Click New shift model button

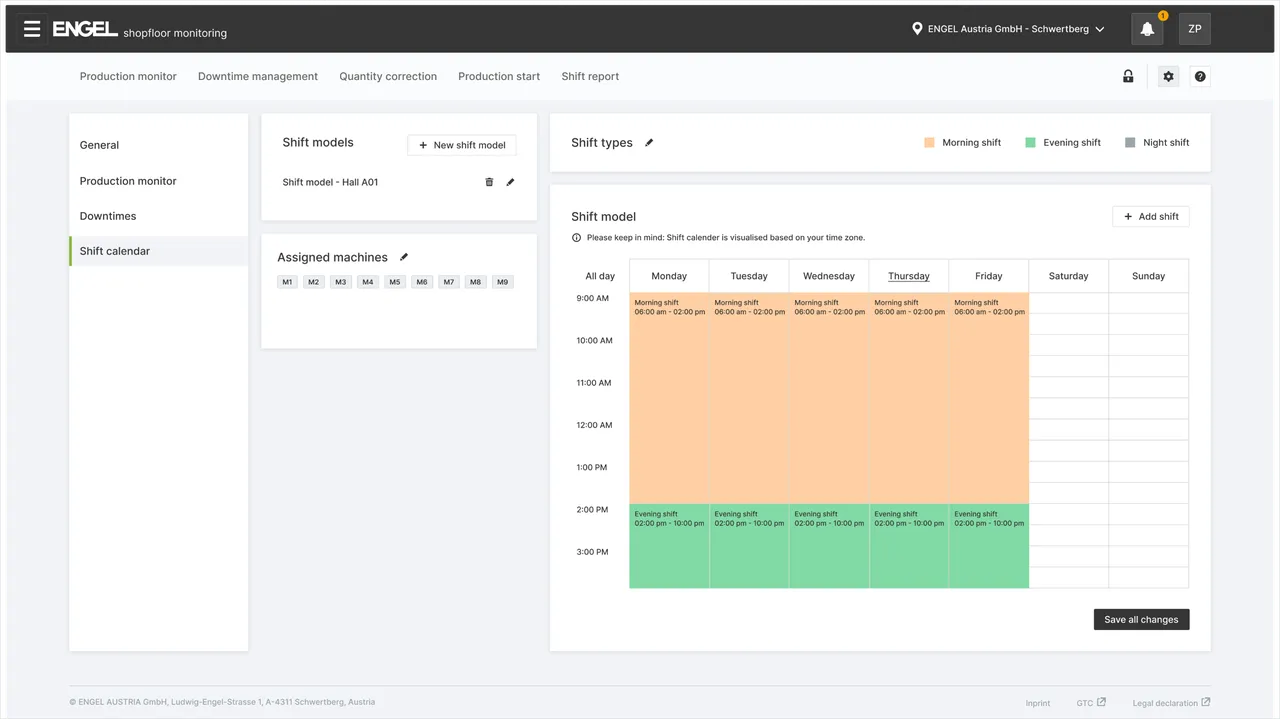click(462, 145)
